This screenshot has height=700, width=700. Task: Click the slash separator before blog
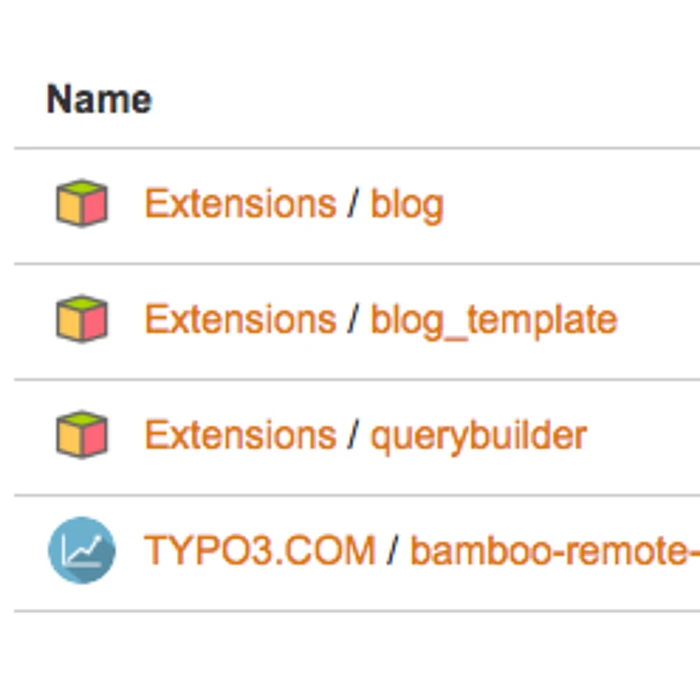(x=353, y=205)
